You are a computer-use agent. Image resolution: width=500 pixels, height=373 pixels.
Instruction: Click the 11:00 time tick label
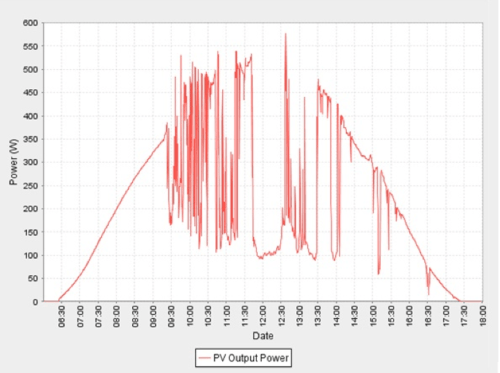227,317
